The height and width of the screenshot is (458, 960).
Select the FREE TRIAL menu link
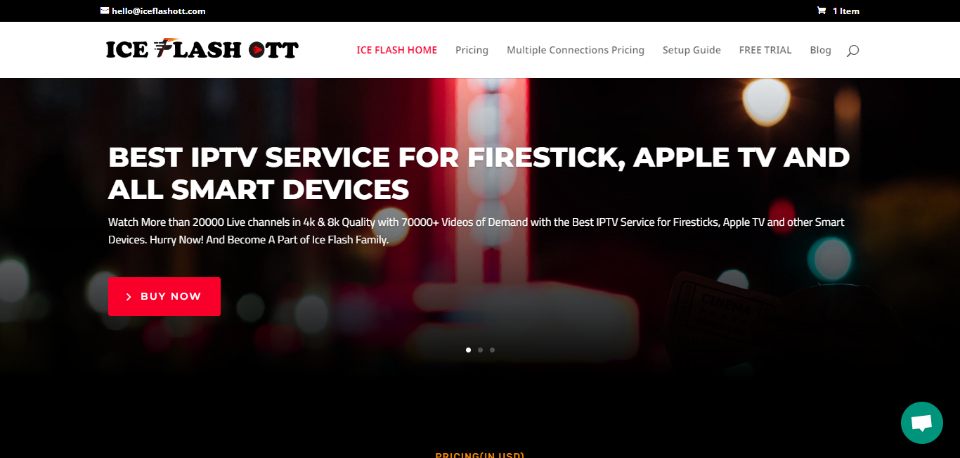765,50
